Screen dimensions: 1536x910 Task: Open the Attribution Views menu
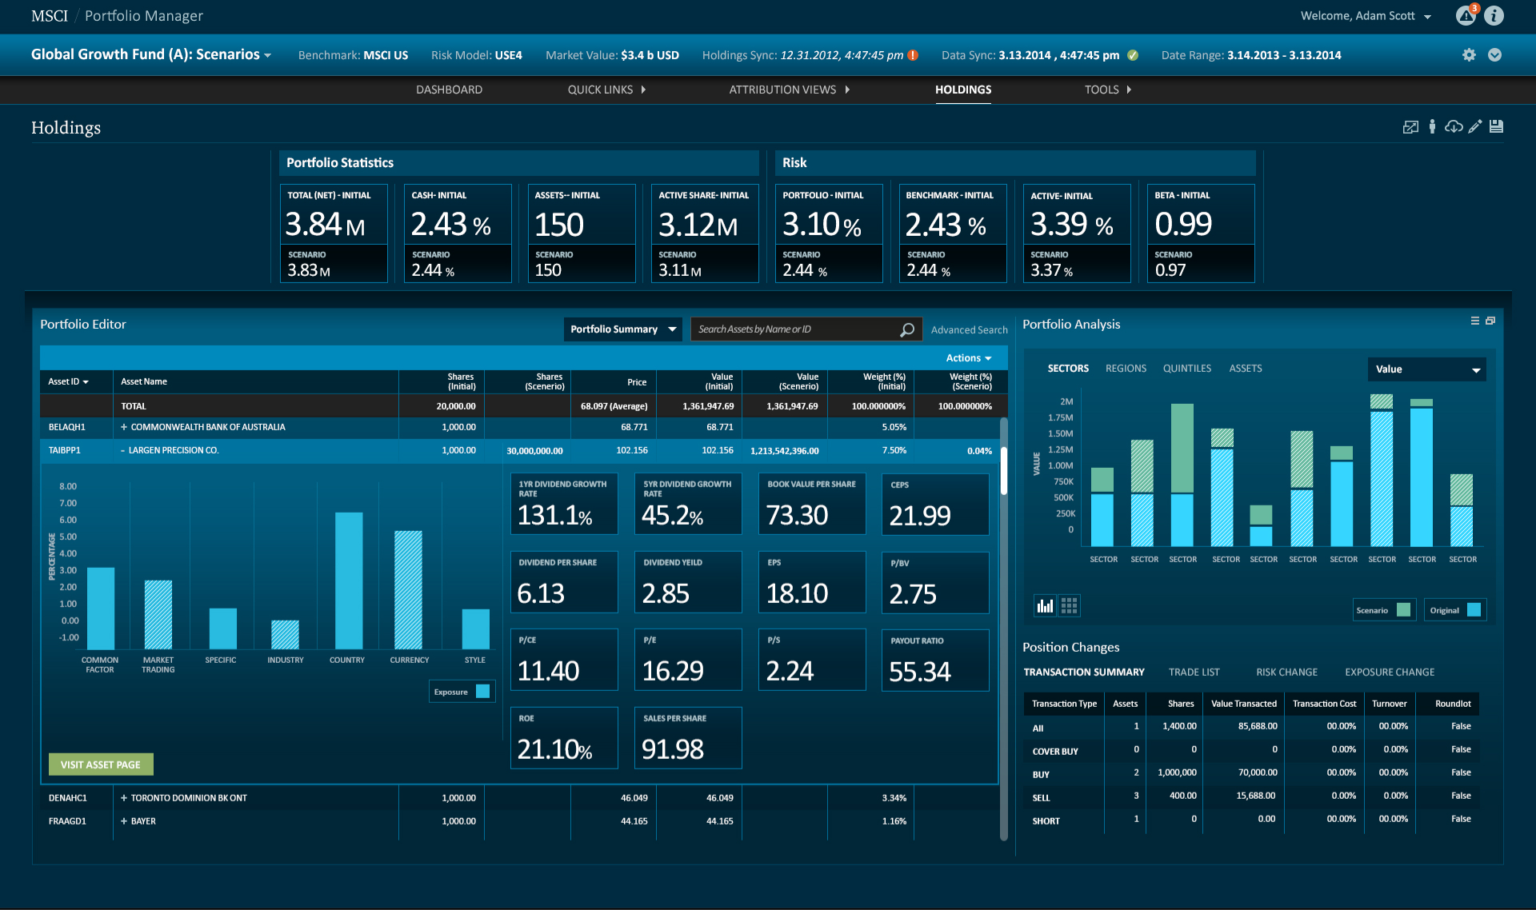789,90
